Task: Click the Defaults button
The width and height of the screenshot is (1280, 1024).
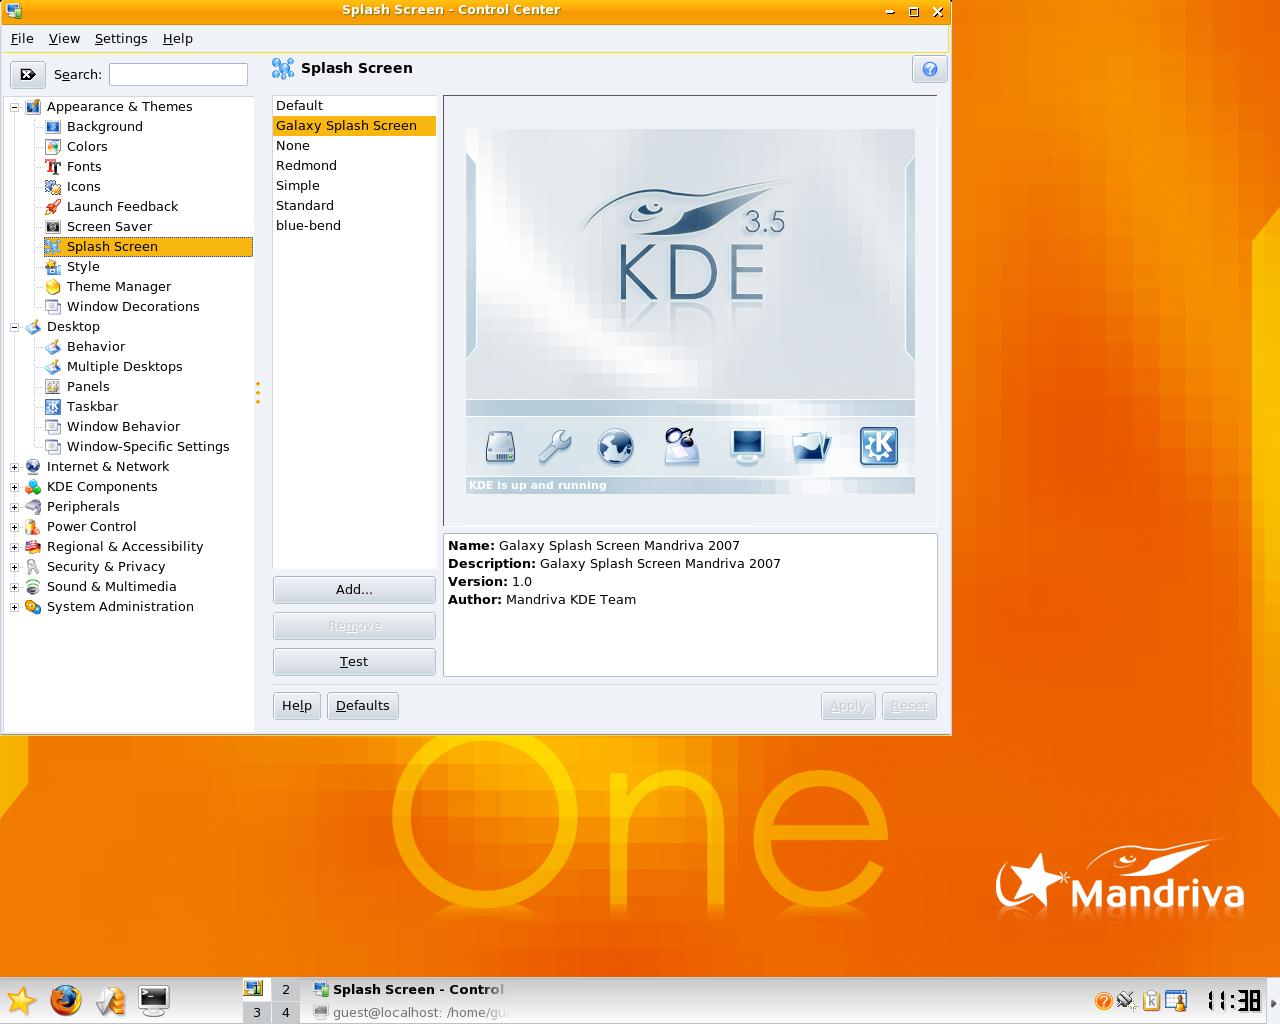Action: point(363,706)
